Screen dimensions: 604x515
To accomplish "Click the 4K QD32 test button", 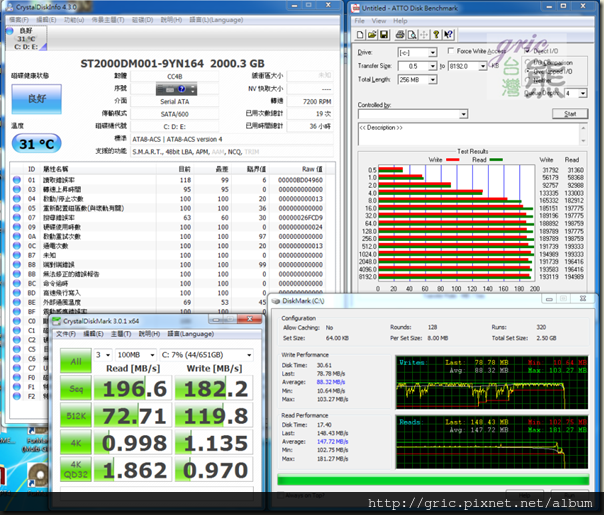I will [76, 470].
